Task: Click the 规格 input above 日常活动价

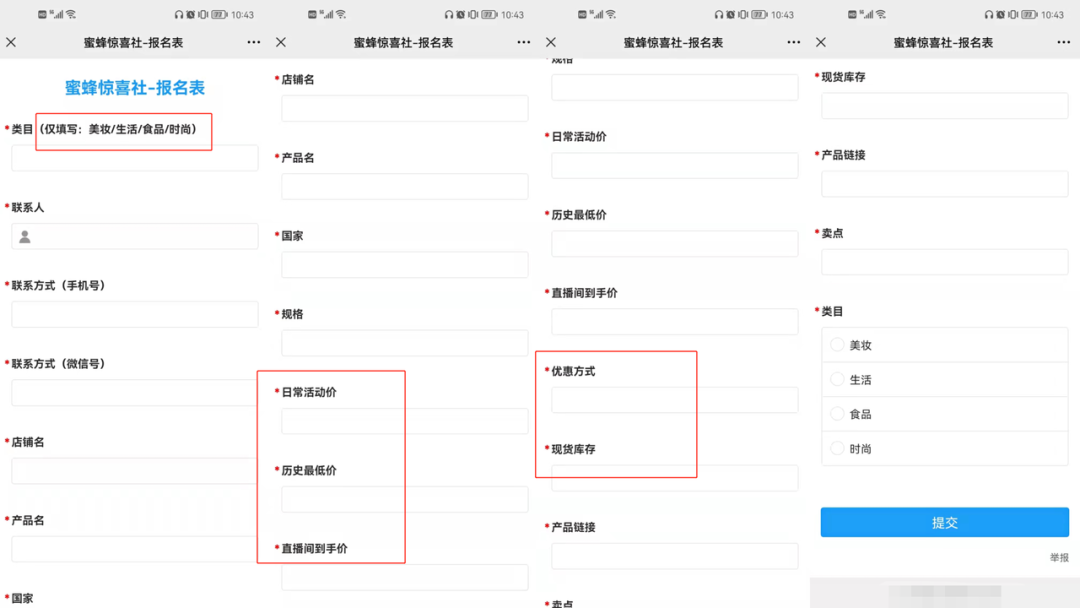Action: pos(405,343)
